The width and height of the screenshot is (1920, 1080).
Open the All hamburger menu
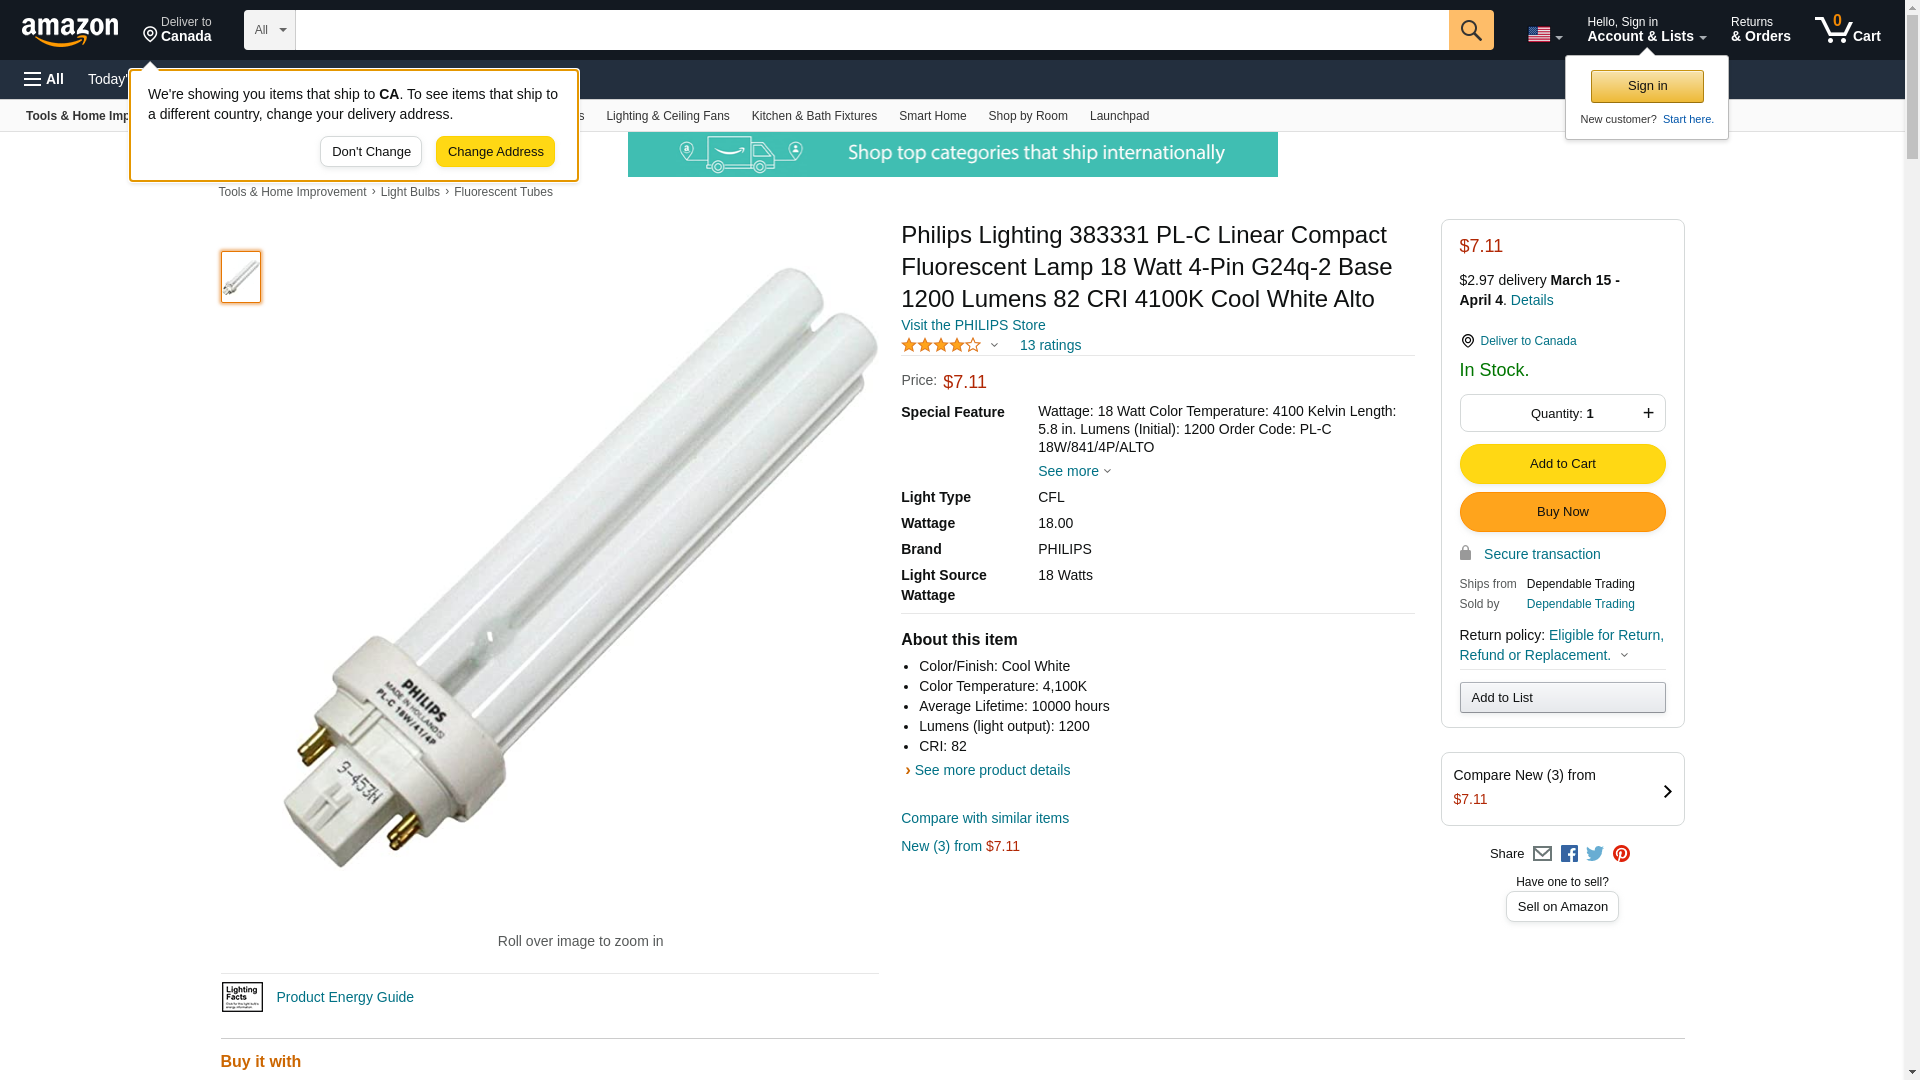44,79
